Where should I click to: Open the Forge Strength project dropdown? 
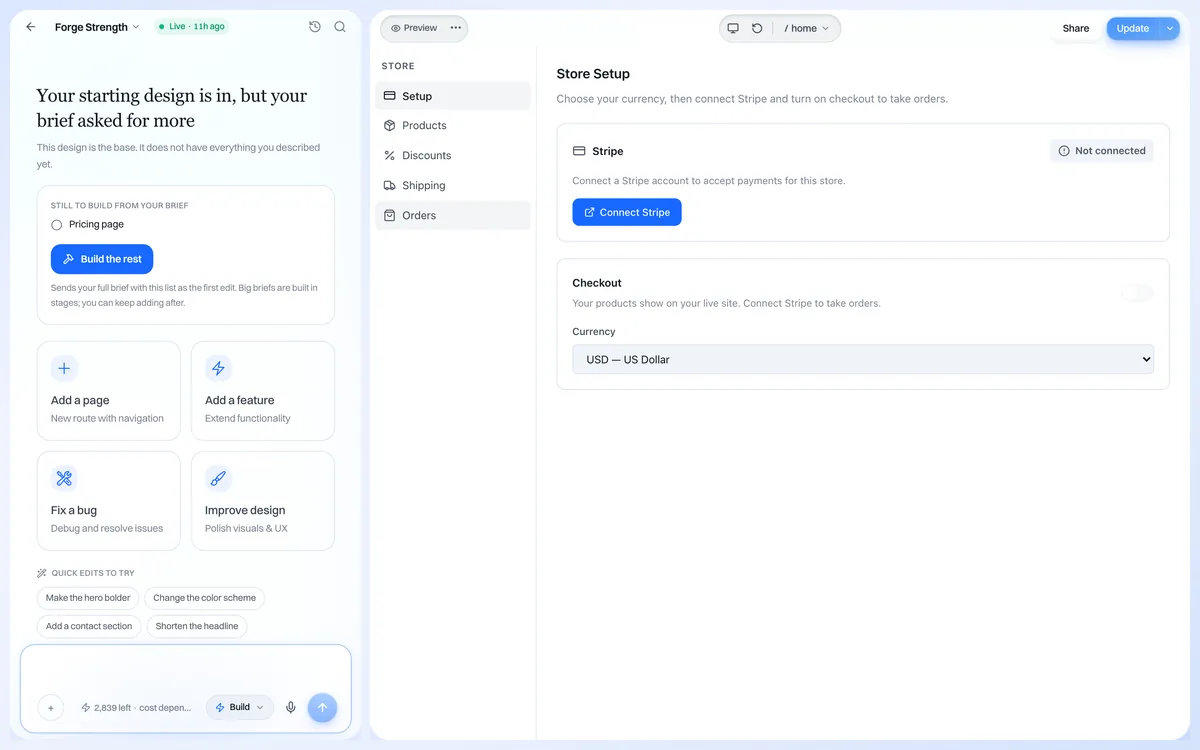click(x=97, y=27)
